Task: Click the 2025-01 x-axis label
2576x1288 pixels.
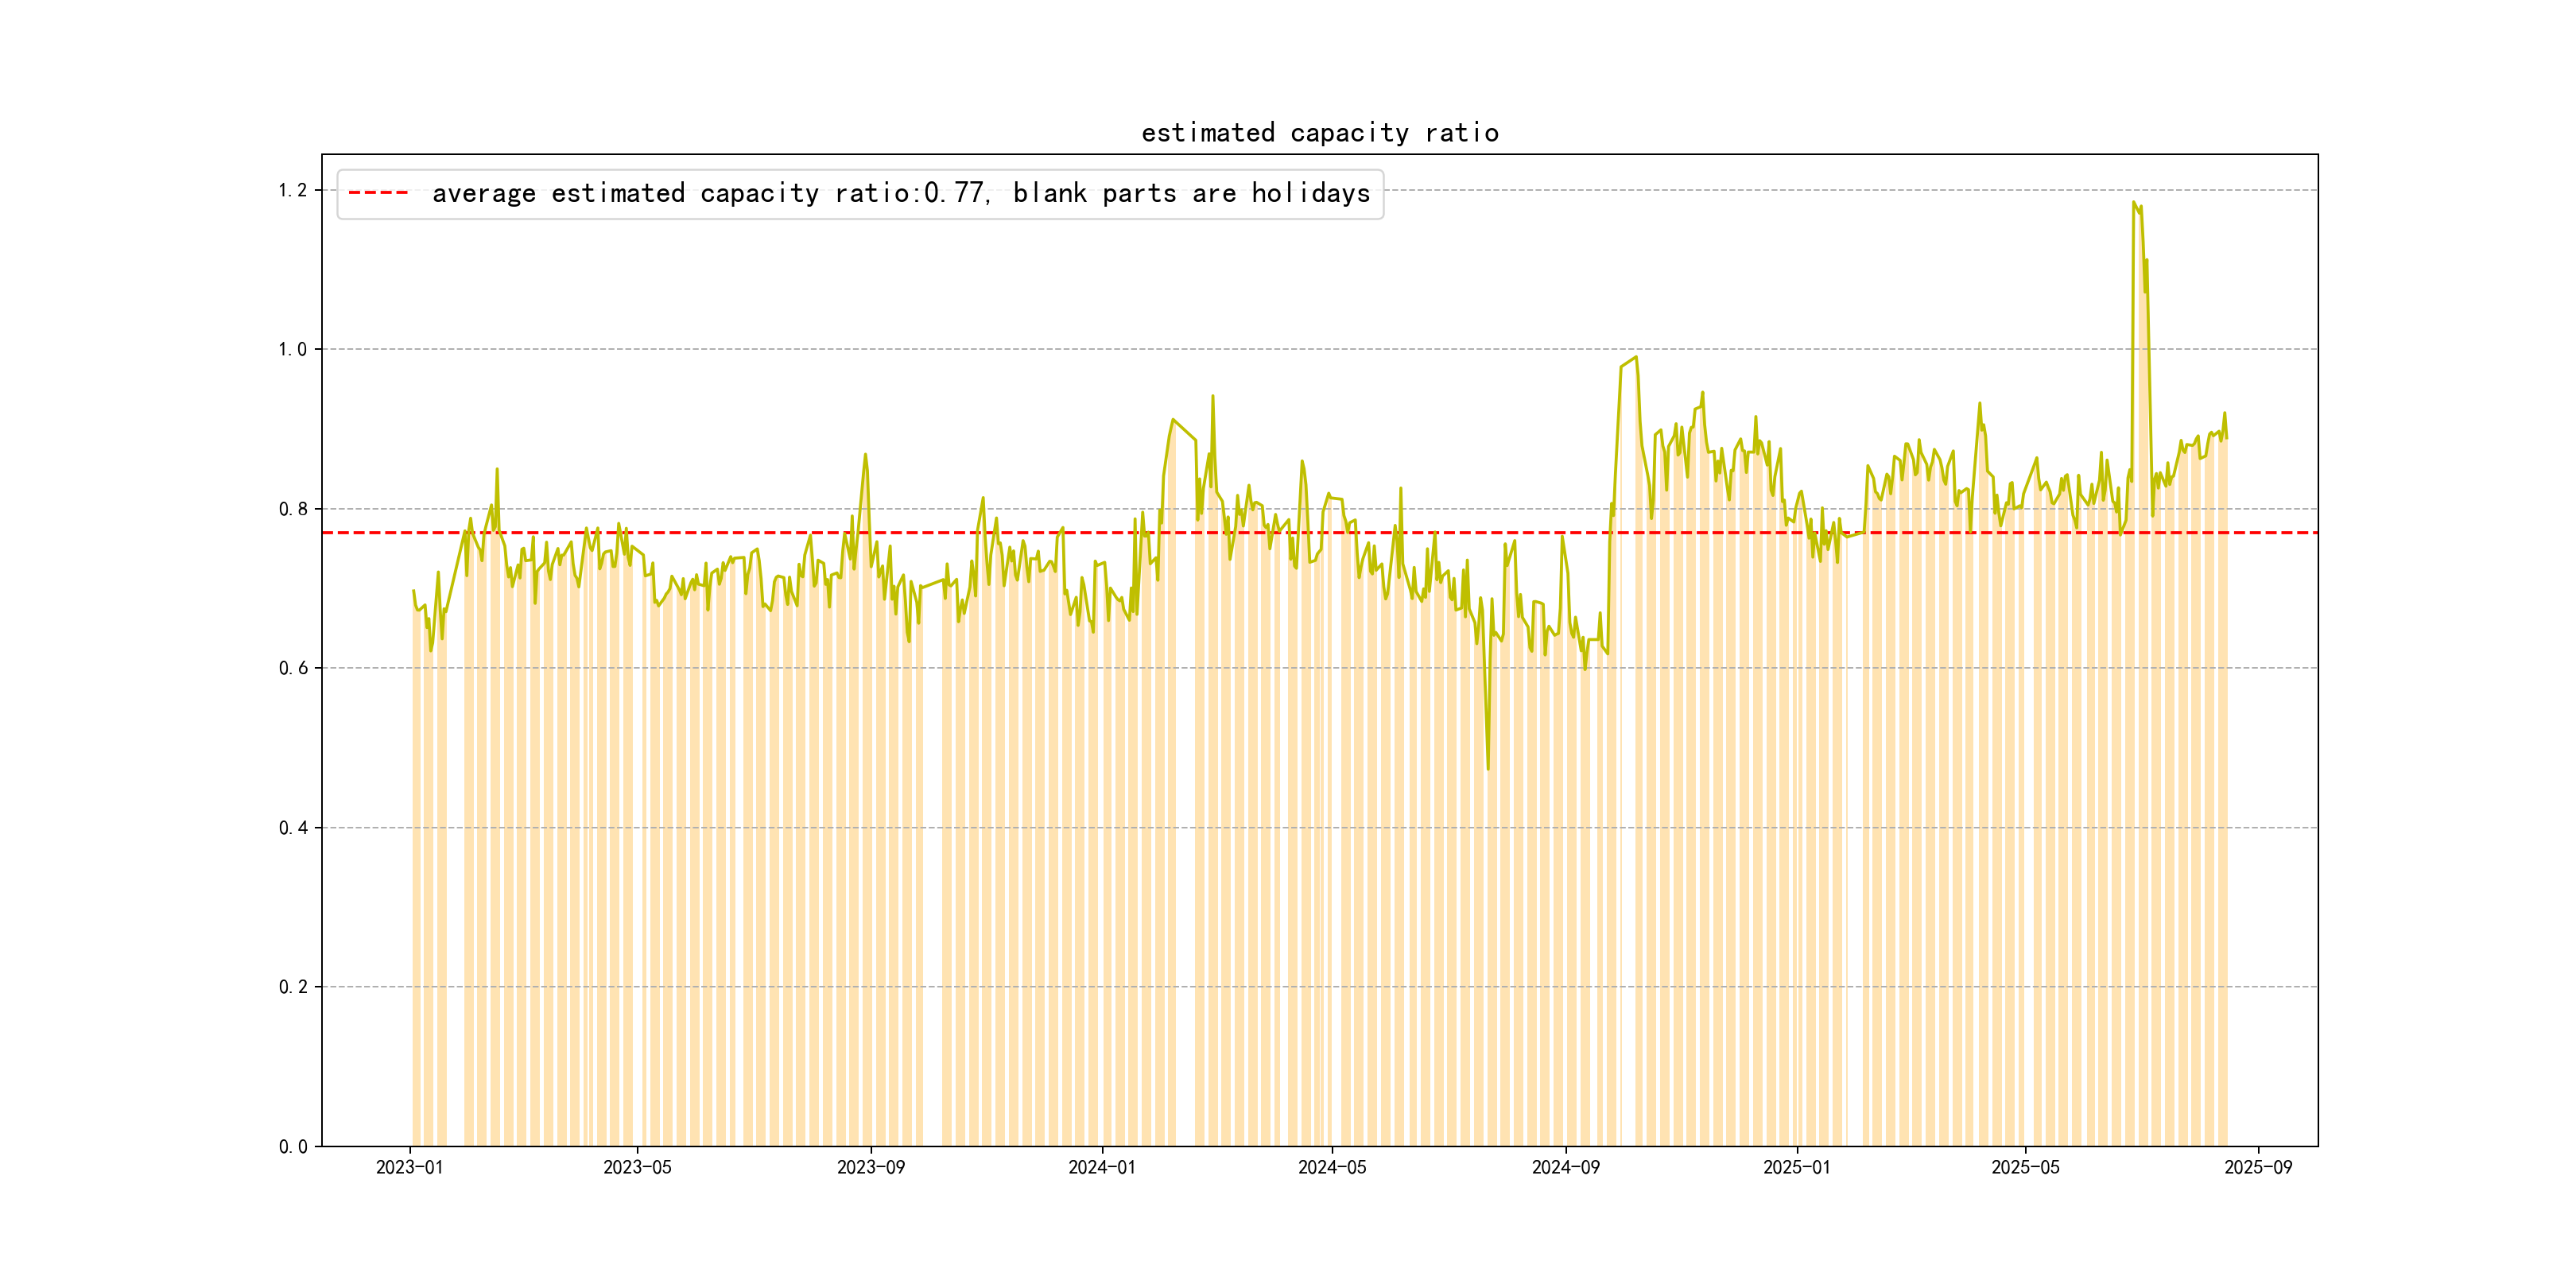Action: point(1796,1167)
